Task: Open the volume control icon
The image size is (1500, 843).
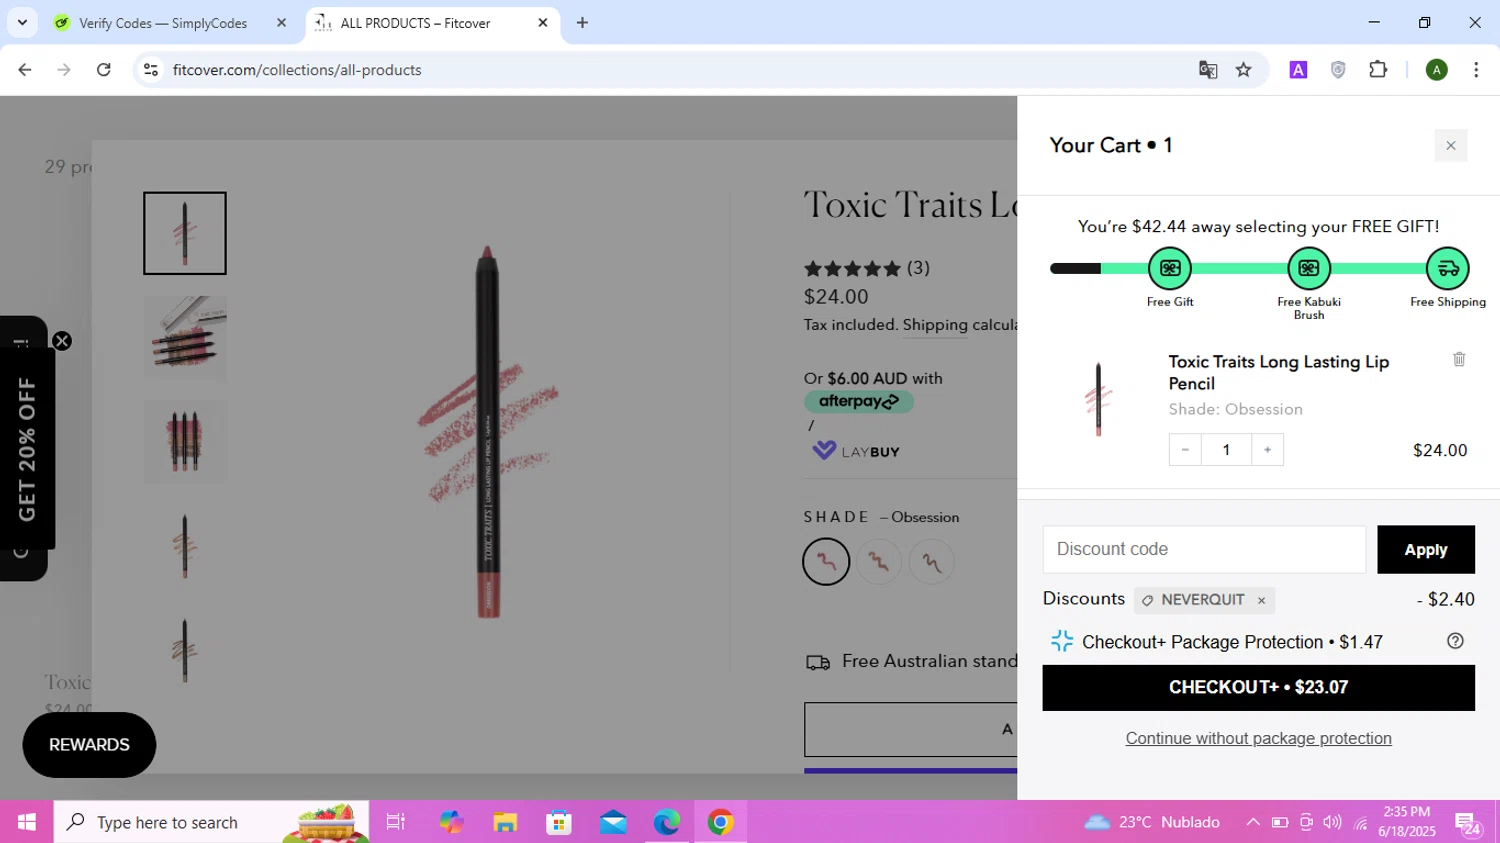Action: (x=1332, y=822)
